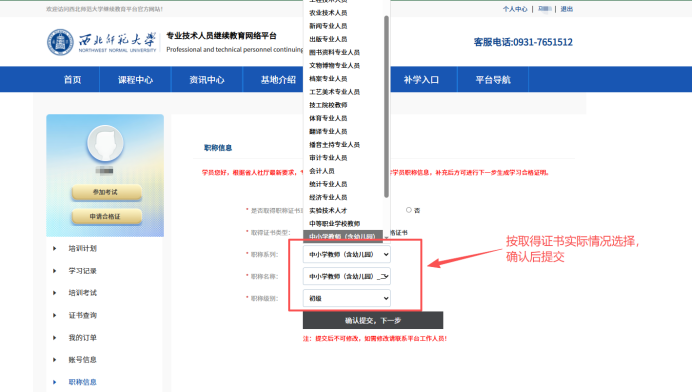The width and height of the screenshot is (692, 392).
Task: Choose 中等职业学校教师 option
Action: [x=343, y=224]
